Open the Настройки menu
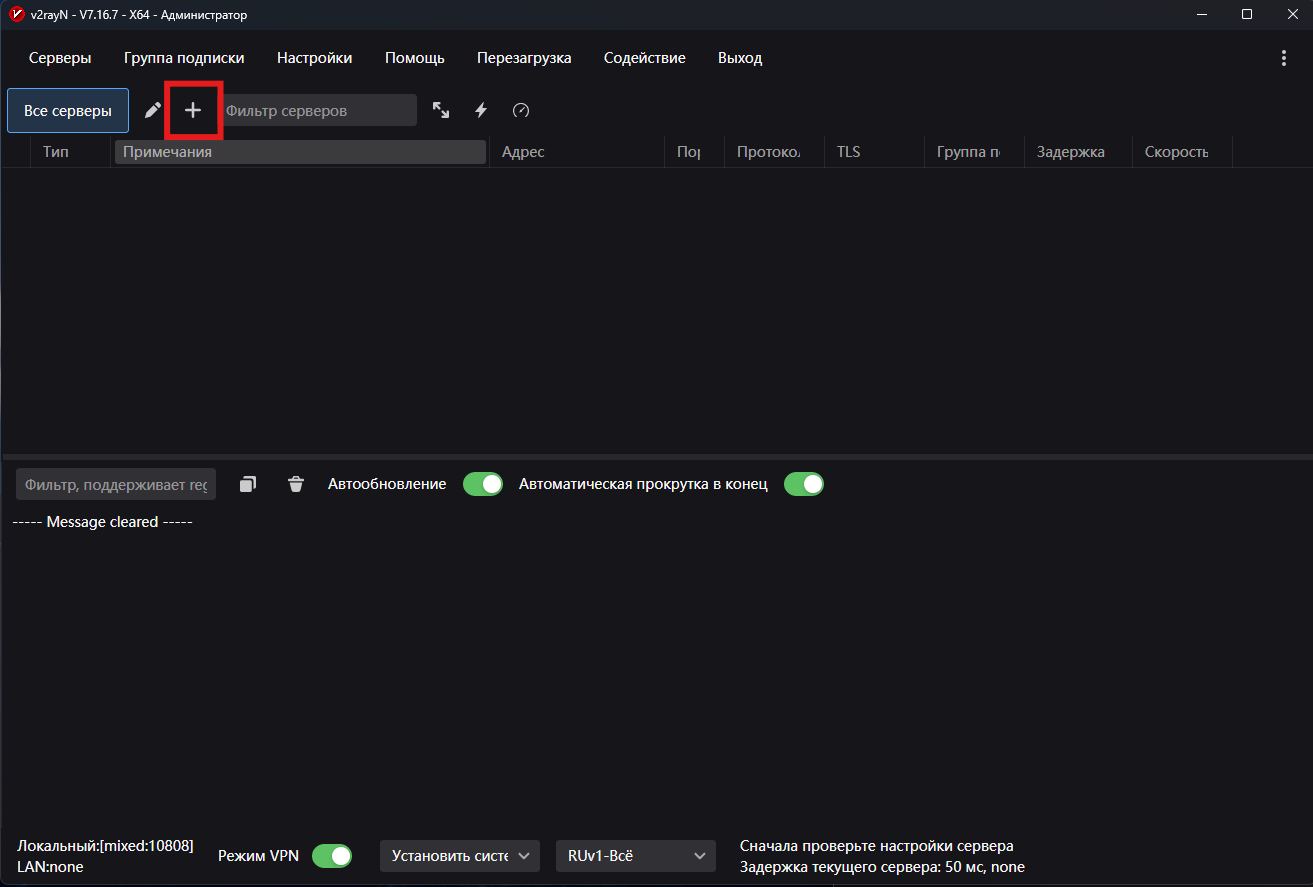 pos(314,58)
